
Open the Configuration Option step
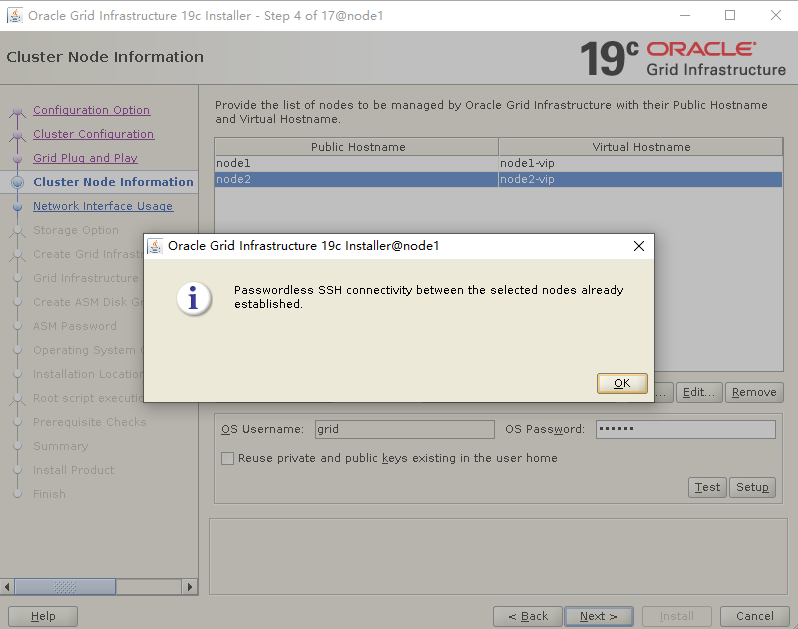(x=92, y=110)
